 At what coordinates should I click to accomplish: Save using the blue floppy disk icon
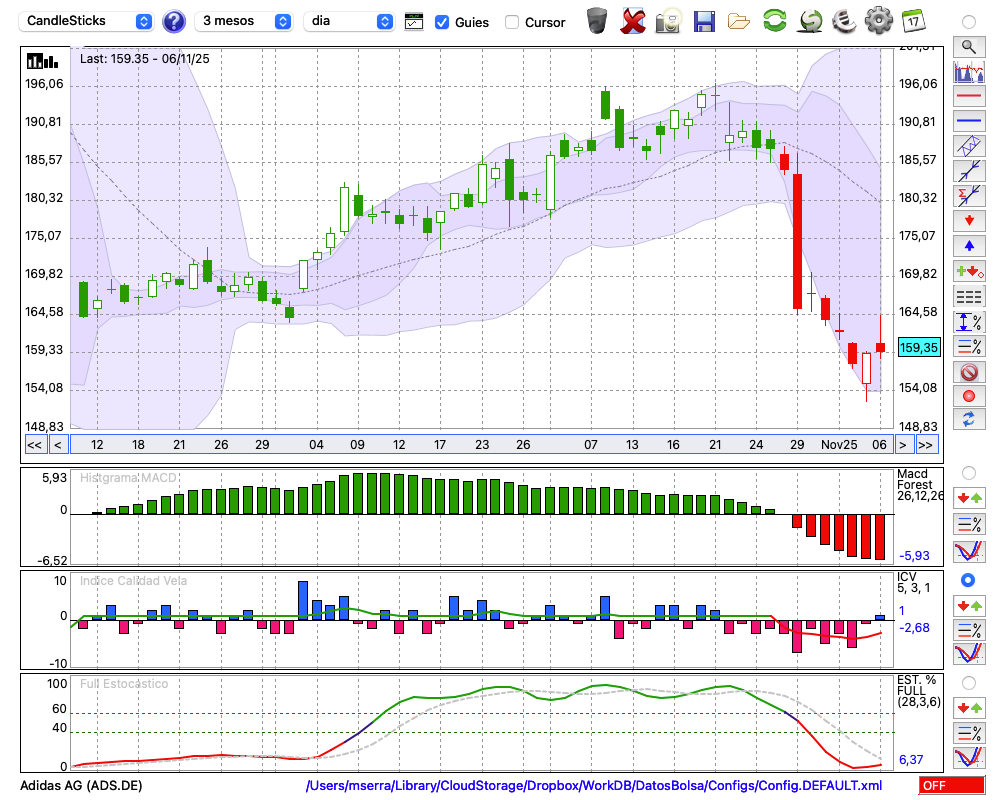point(704,22)
